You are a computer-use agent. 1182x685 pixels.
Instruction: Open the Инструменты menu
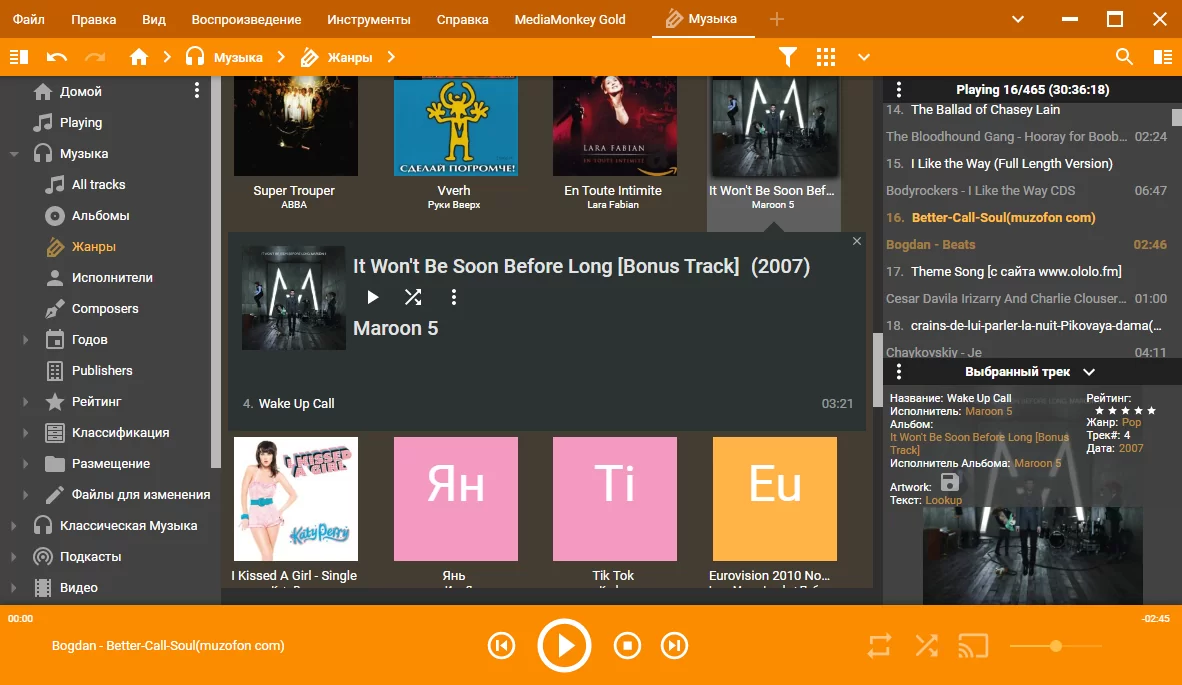pos(369,19)
